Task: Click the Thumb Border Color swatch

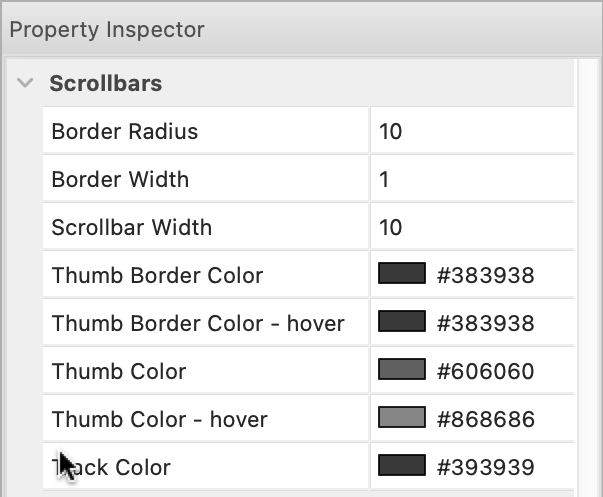Action: pyautogui.click(x=402, y=274)
